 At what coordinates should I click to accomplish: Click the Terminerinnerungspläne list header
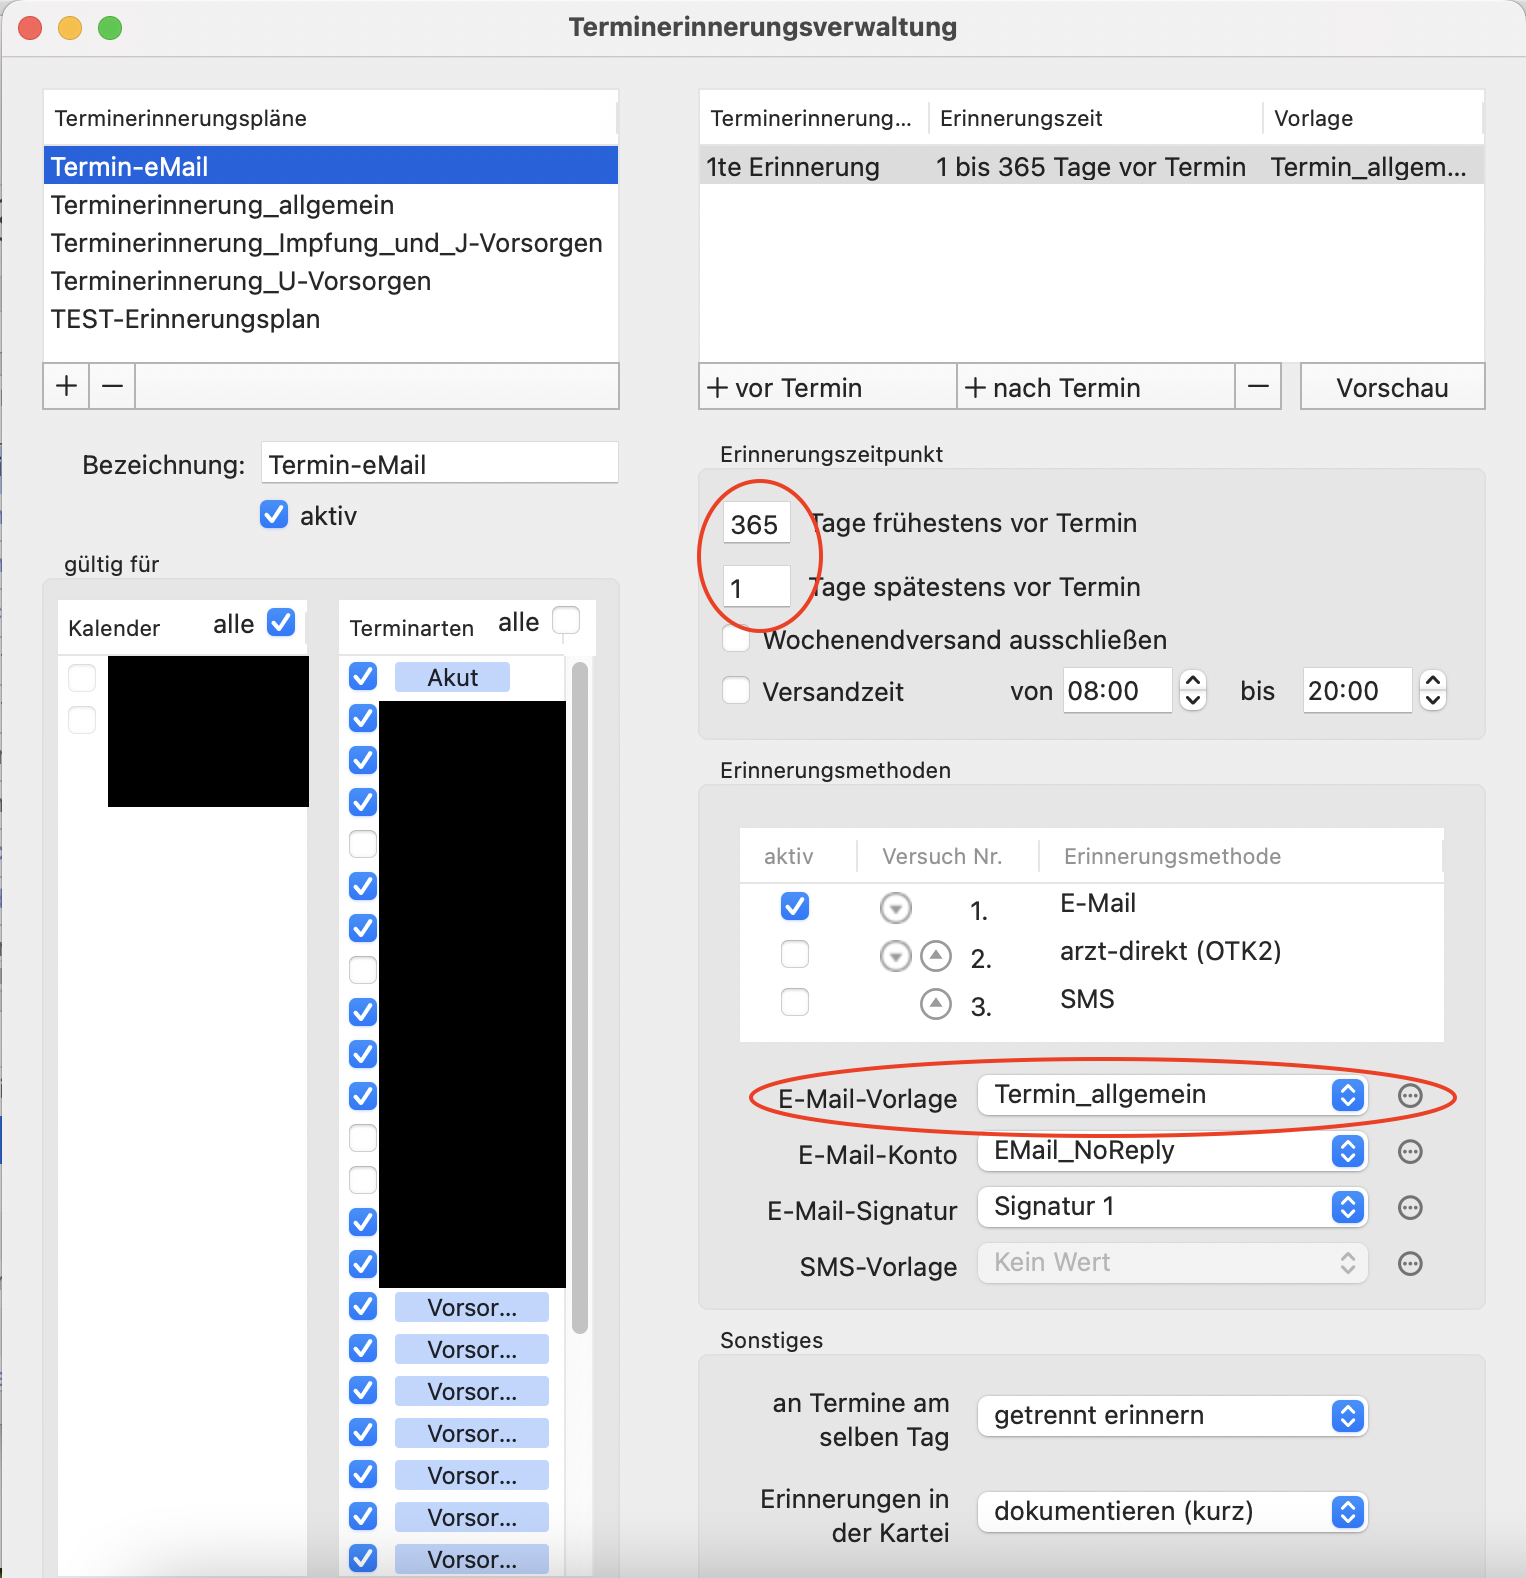(x=331, y=118)
